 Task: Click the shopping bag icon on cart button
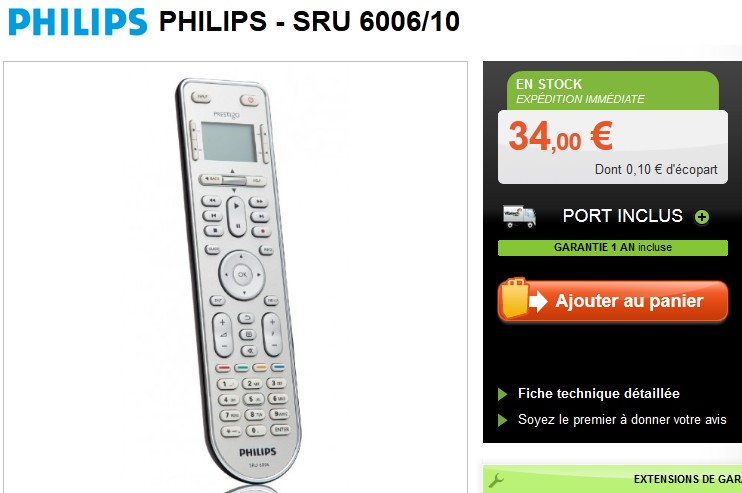click(515, 298)
